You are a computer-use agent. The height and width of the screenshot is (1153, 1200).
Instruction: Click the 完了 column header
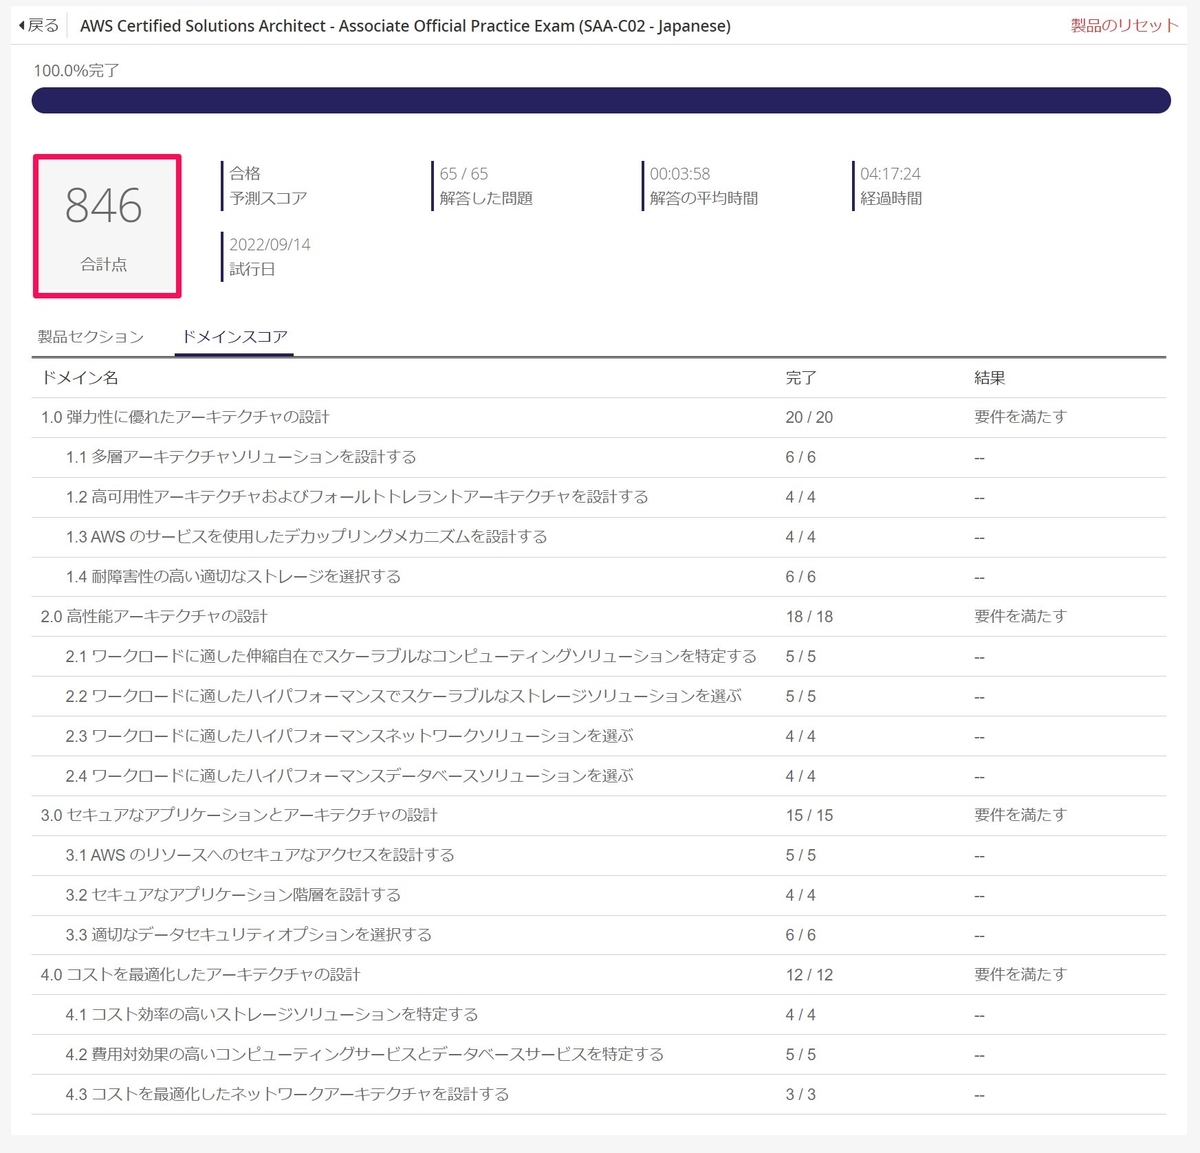801,378
